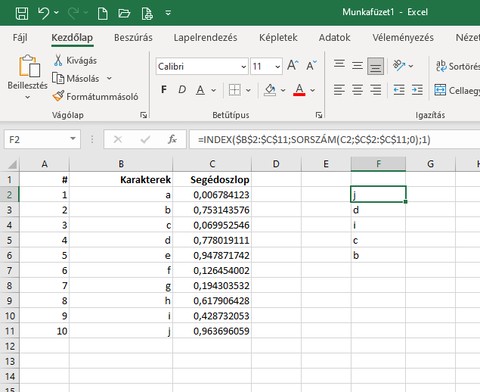The image size is (480, 392).
Task: Select row 5 header
Action: 10,240
